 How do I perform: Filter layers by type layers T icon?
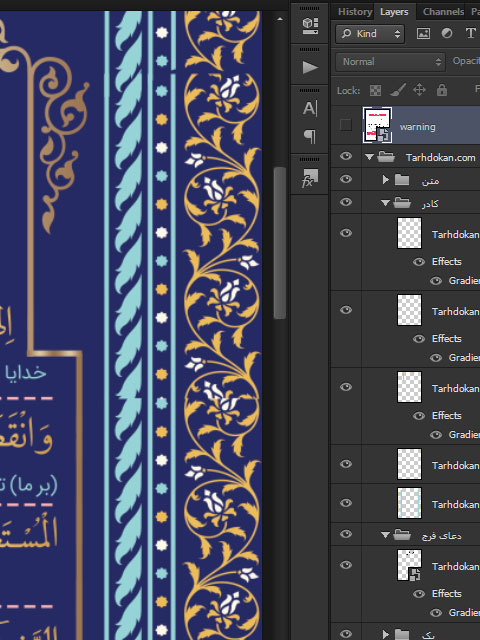[x=470, y=33]
